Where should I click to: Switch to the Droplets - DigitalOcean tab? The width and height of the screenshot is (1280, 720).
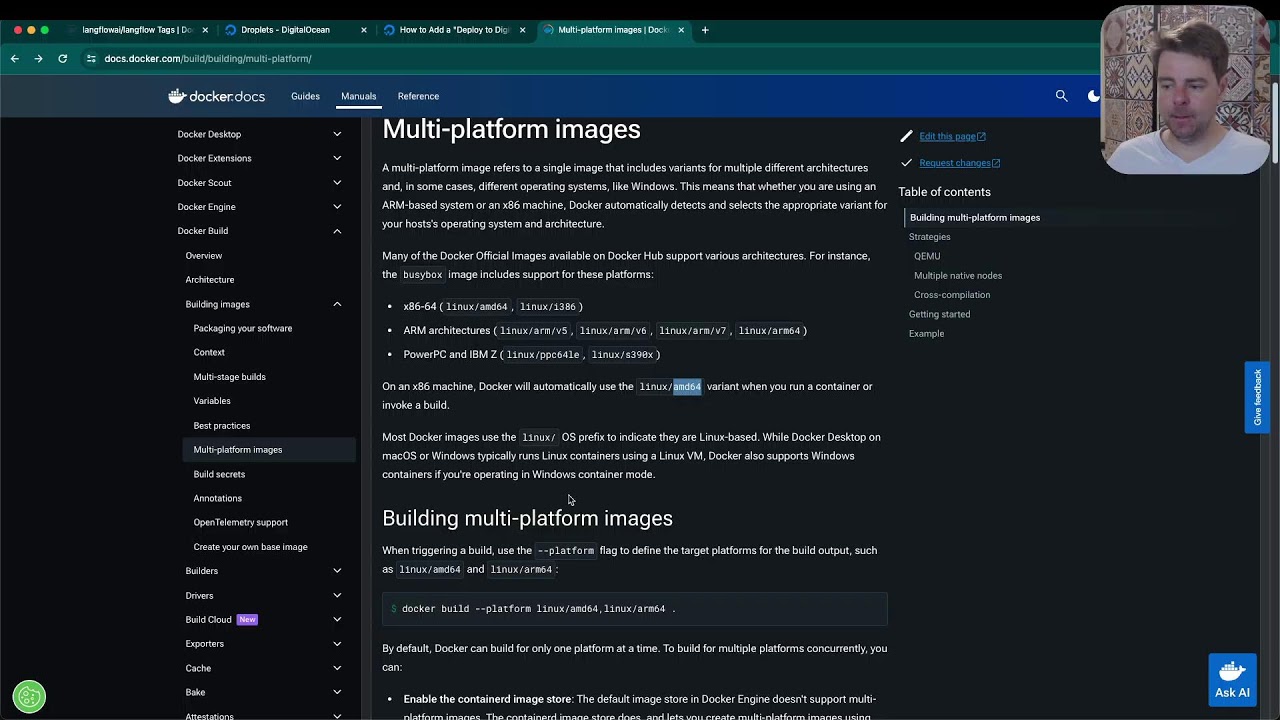[x=285, y=30]
